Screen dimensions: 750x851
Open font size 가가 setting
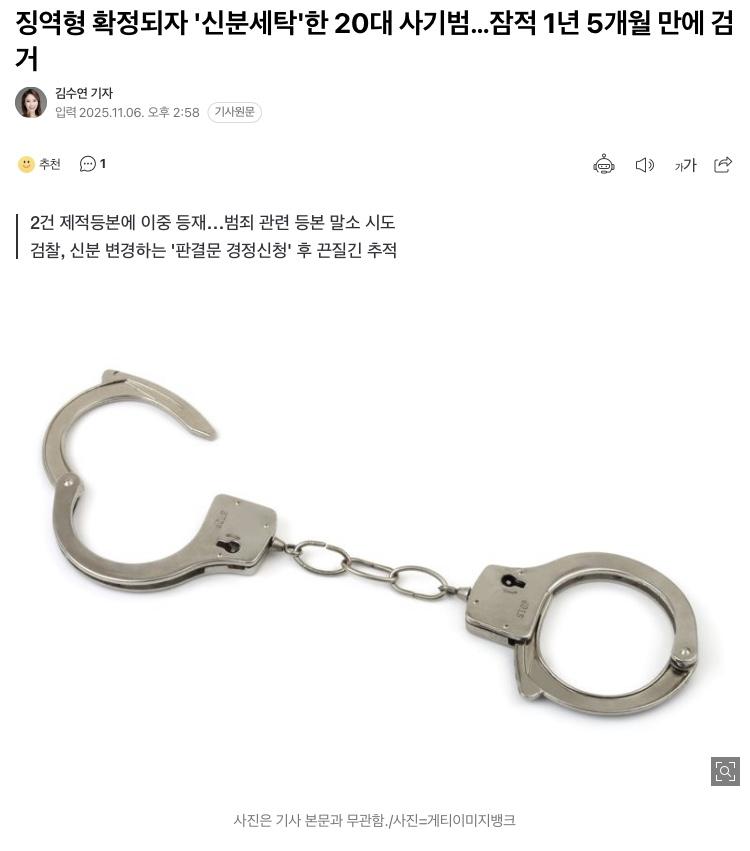point(685,164)
